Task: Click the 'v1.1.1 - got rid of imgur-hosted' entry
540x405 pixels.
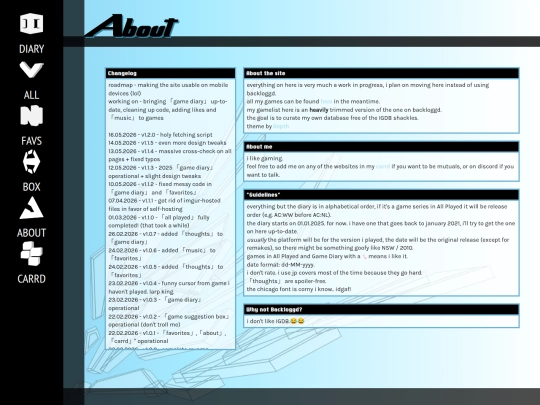Action: pos(164,205)
